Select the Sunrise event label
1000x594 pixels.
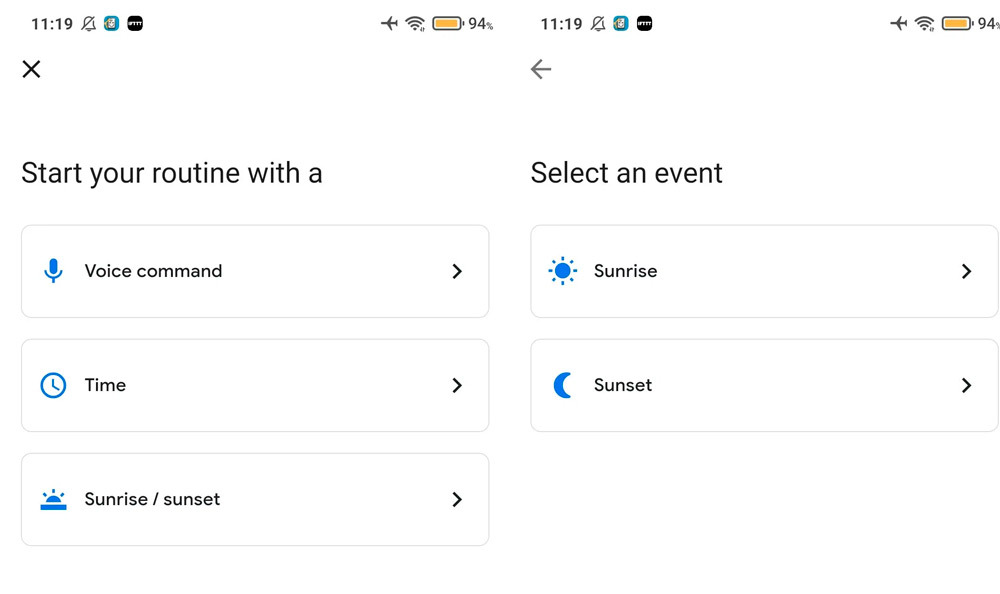(x=625, y=271)
